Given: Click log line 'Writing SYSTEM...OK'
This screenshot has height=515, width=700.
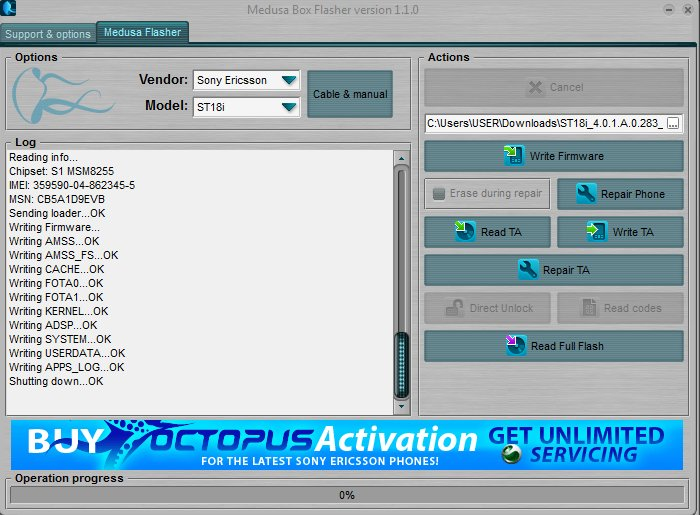Looking at the screenshot, I should click(x=60, y=339).
